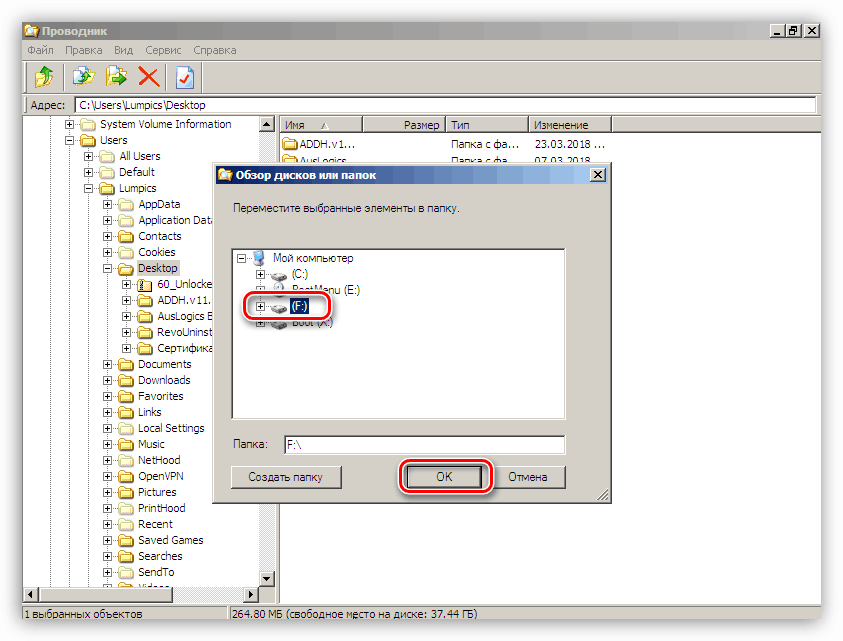Expand the AppData folder node
The image size is (843, 641).
[108, 205]
